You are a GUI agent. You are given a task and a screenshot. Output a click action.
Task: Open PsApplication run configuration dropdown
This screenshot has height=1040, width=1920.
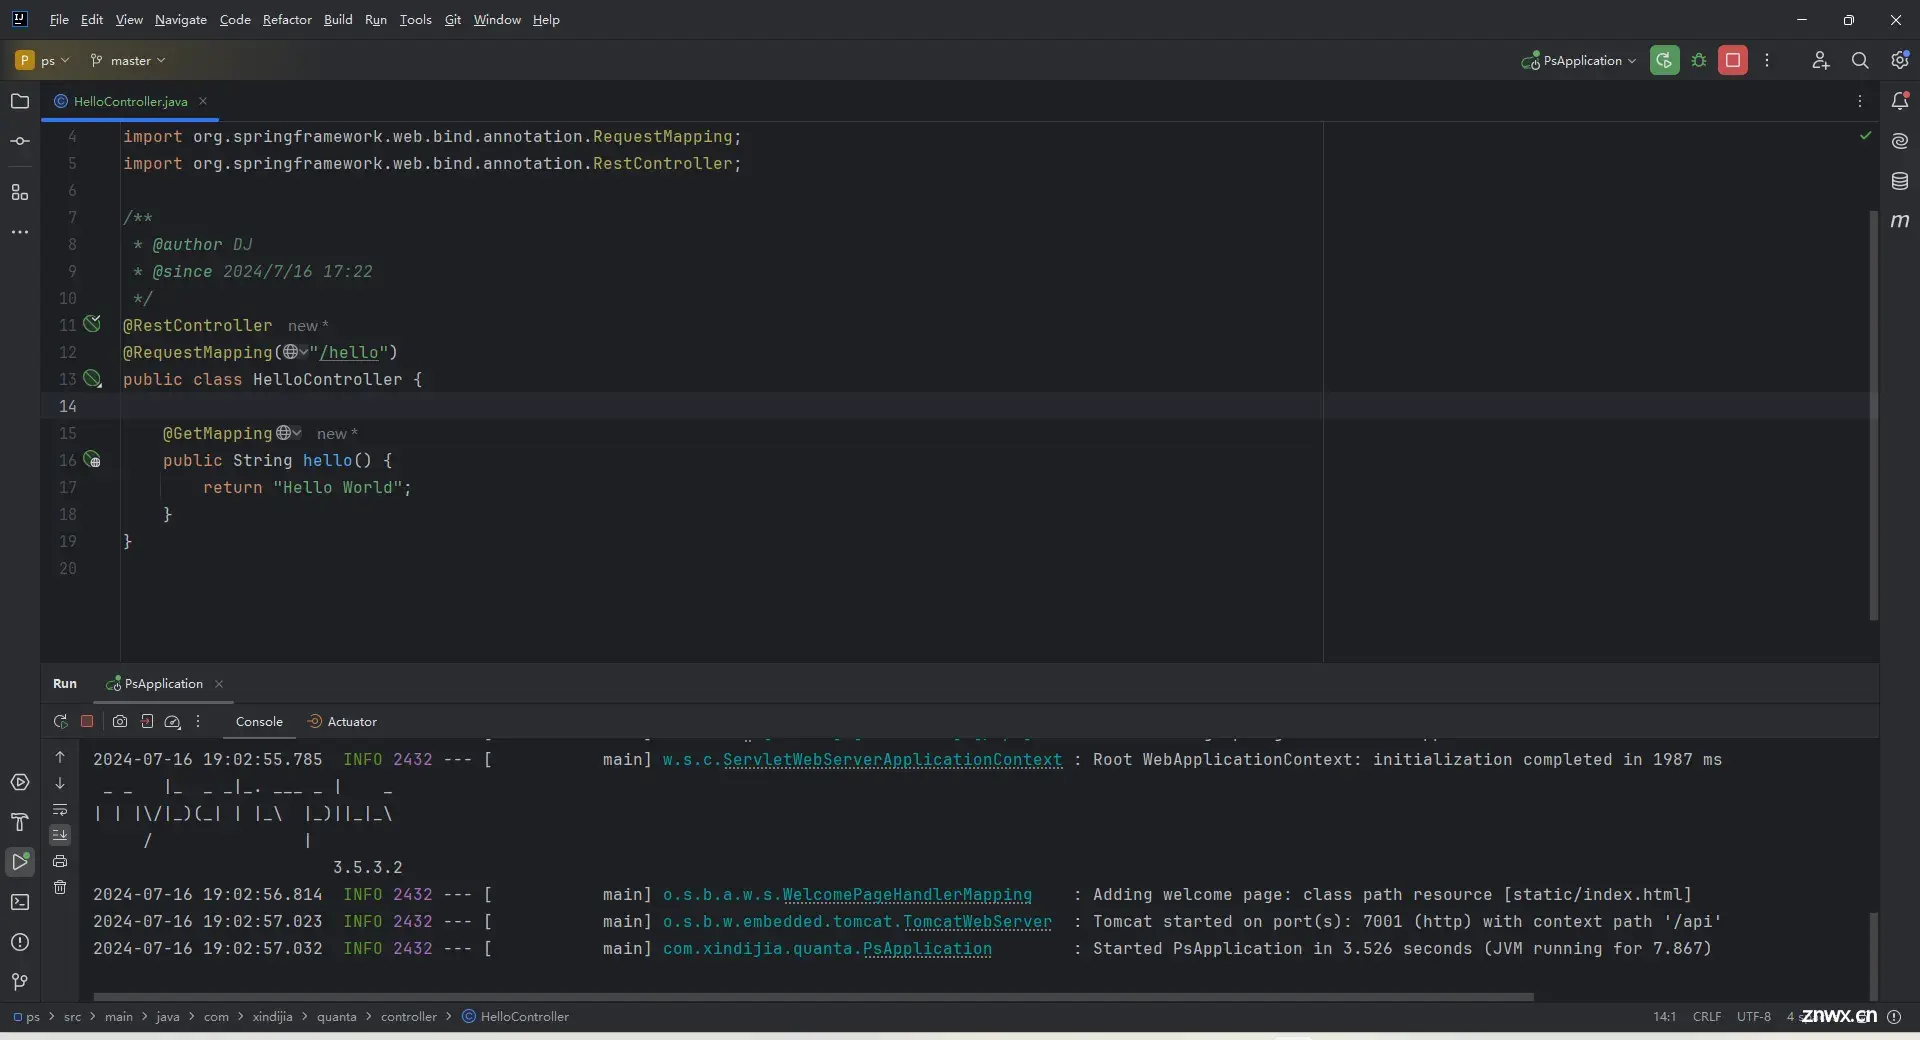tap(1579, 60)
